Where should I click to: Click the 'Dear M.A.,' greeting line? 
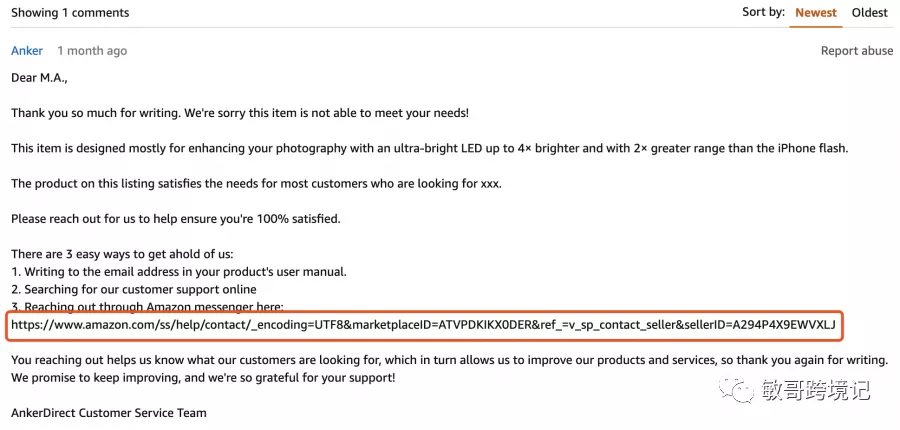coord(39,78)
